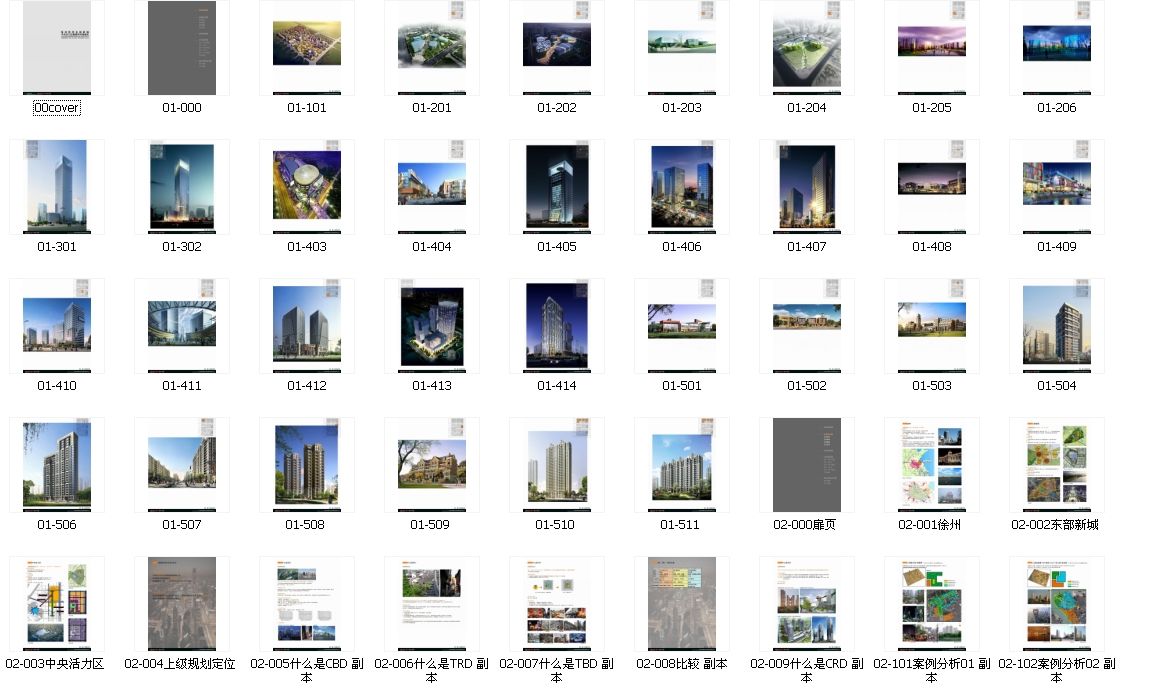The image size is (1155, 689).
Task: View the night scene image 01-201
Action: point(431,47)
